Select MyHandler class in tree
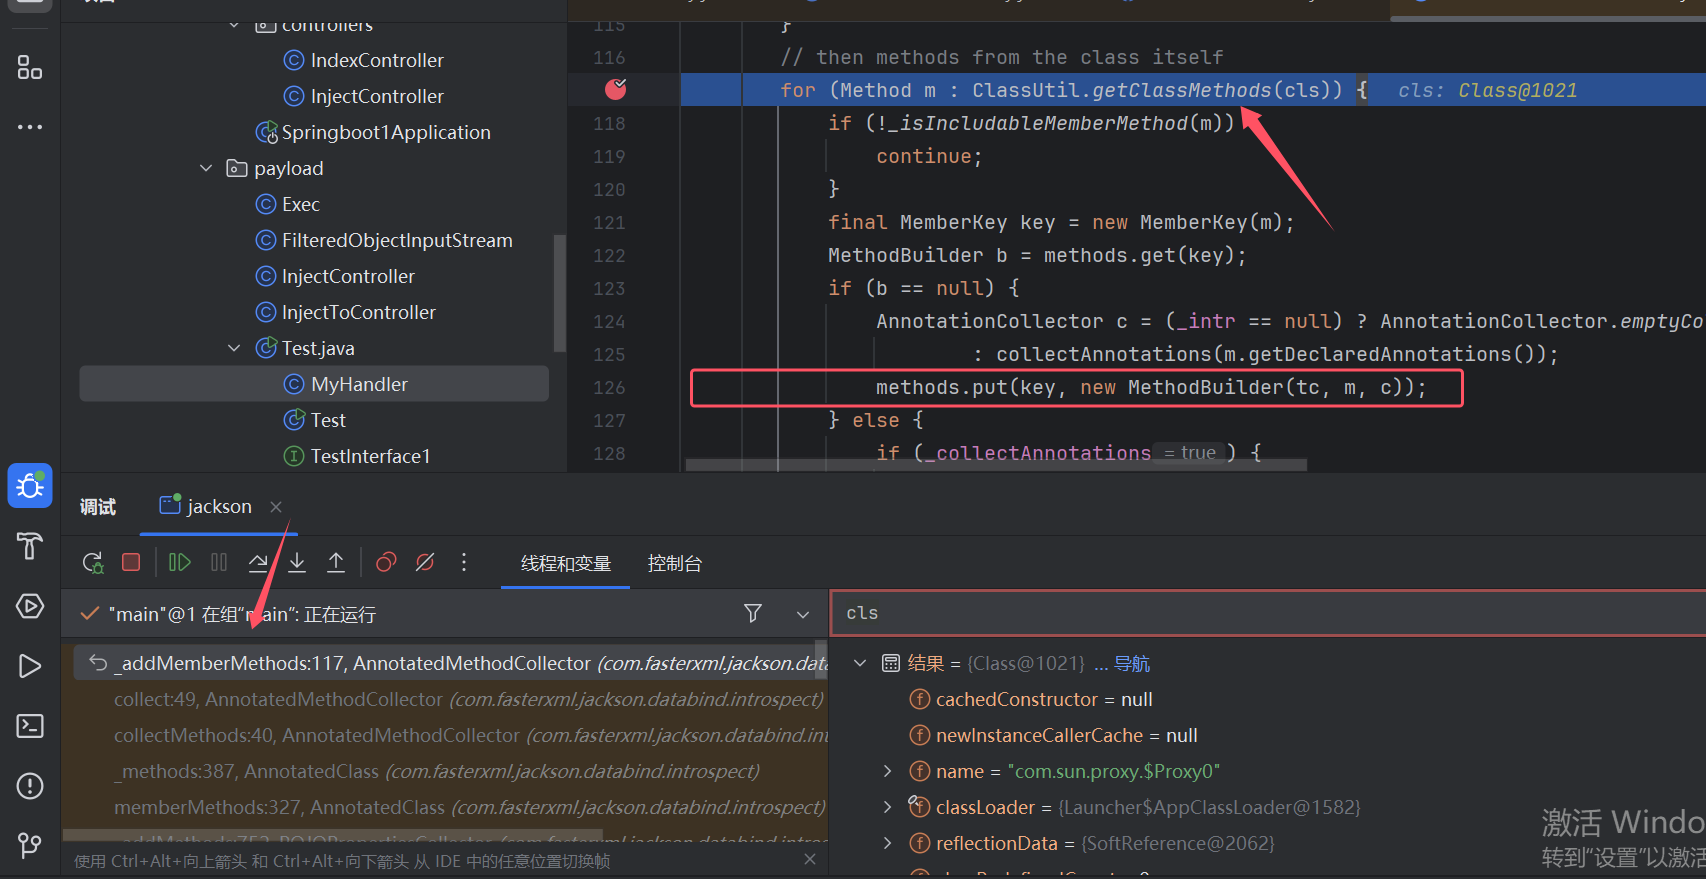Viewport: 1706px width, 879px height. click(x=314, y=384)
